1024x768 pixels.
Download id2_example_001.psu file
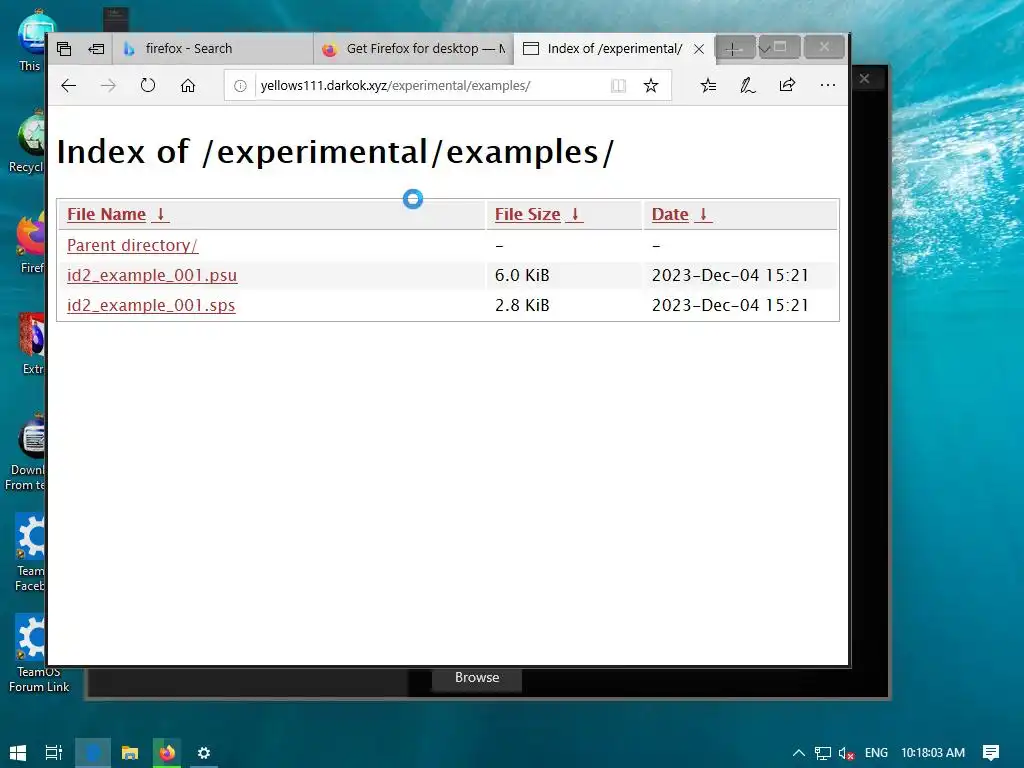click(x=152, y=275)
